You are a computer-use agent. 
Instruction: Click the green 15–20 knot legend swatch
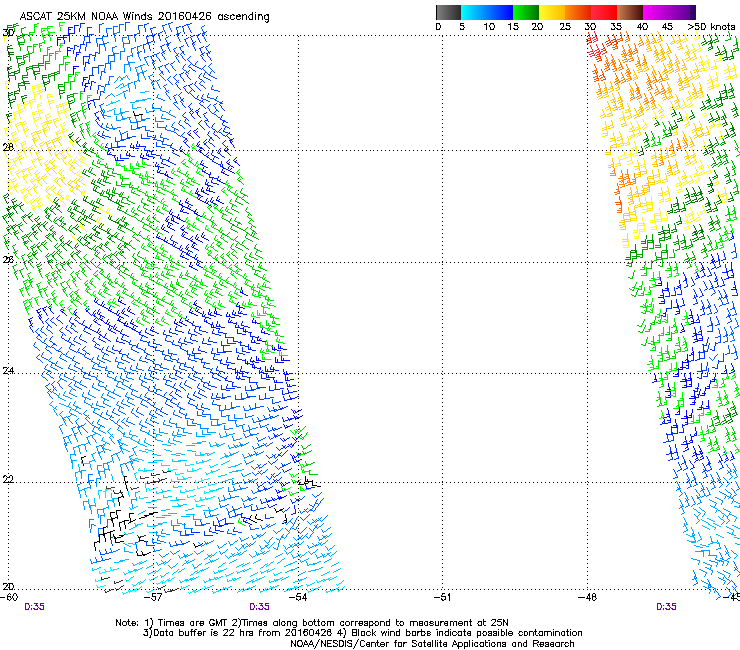(x=526, y=12)
